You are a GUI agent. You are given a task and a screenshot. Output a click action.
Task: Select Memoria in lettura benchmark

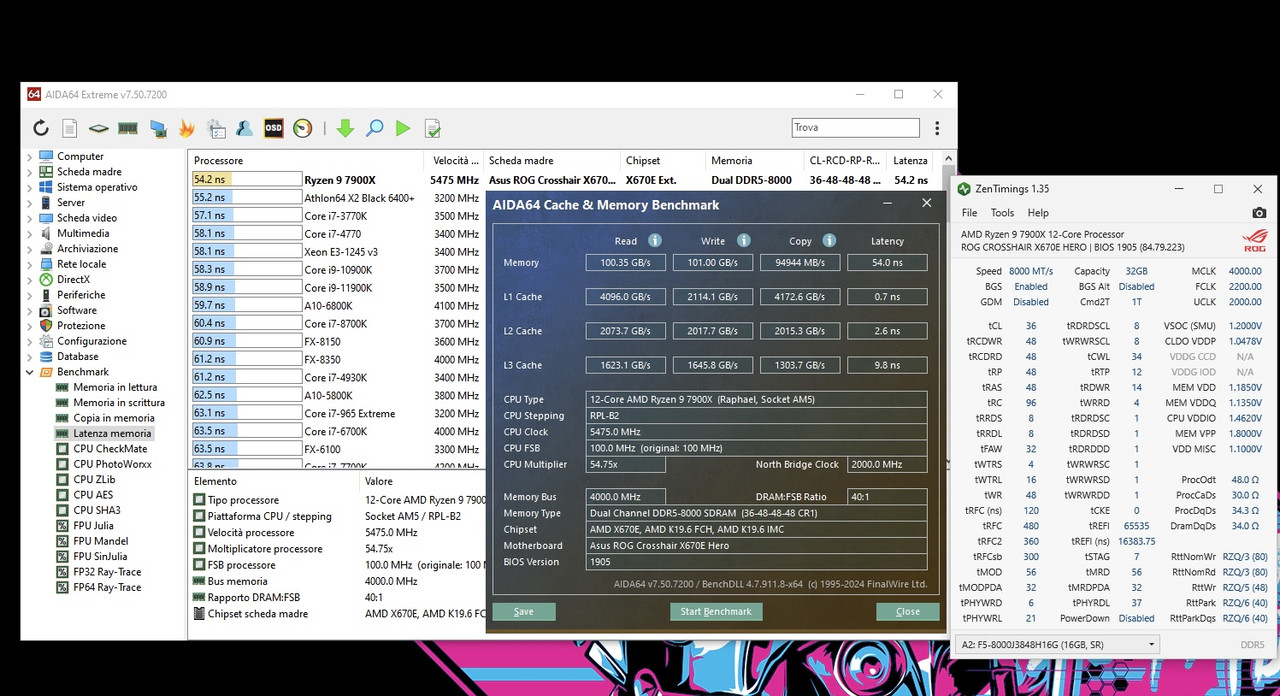115,387
